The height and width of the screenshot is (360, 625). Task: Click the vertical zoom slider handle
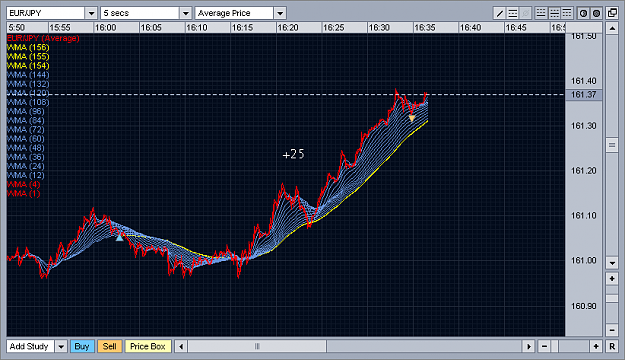click(x=612, y=299)
